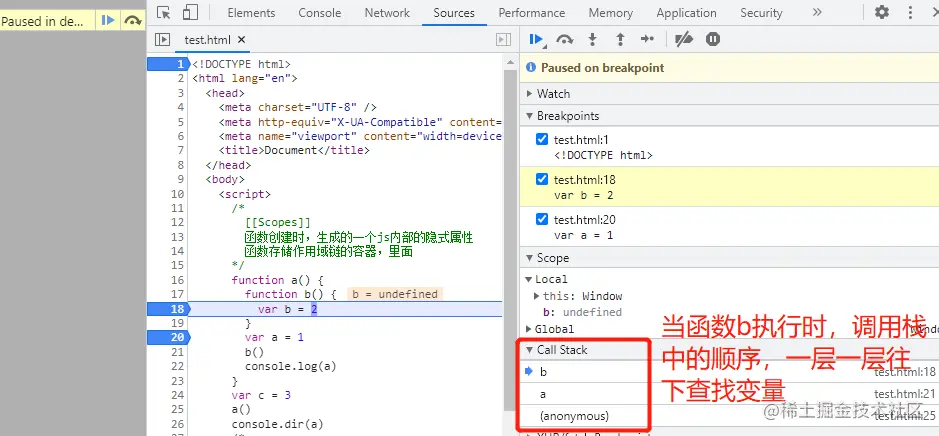Close the test.html file tab
Image resolution: width=939 pixels, height=436 pixels.
[x=241, y=40]
